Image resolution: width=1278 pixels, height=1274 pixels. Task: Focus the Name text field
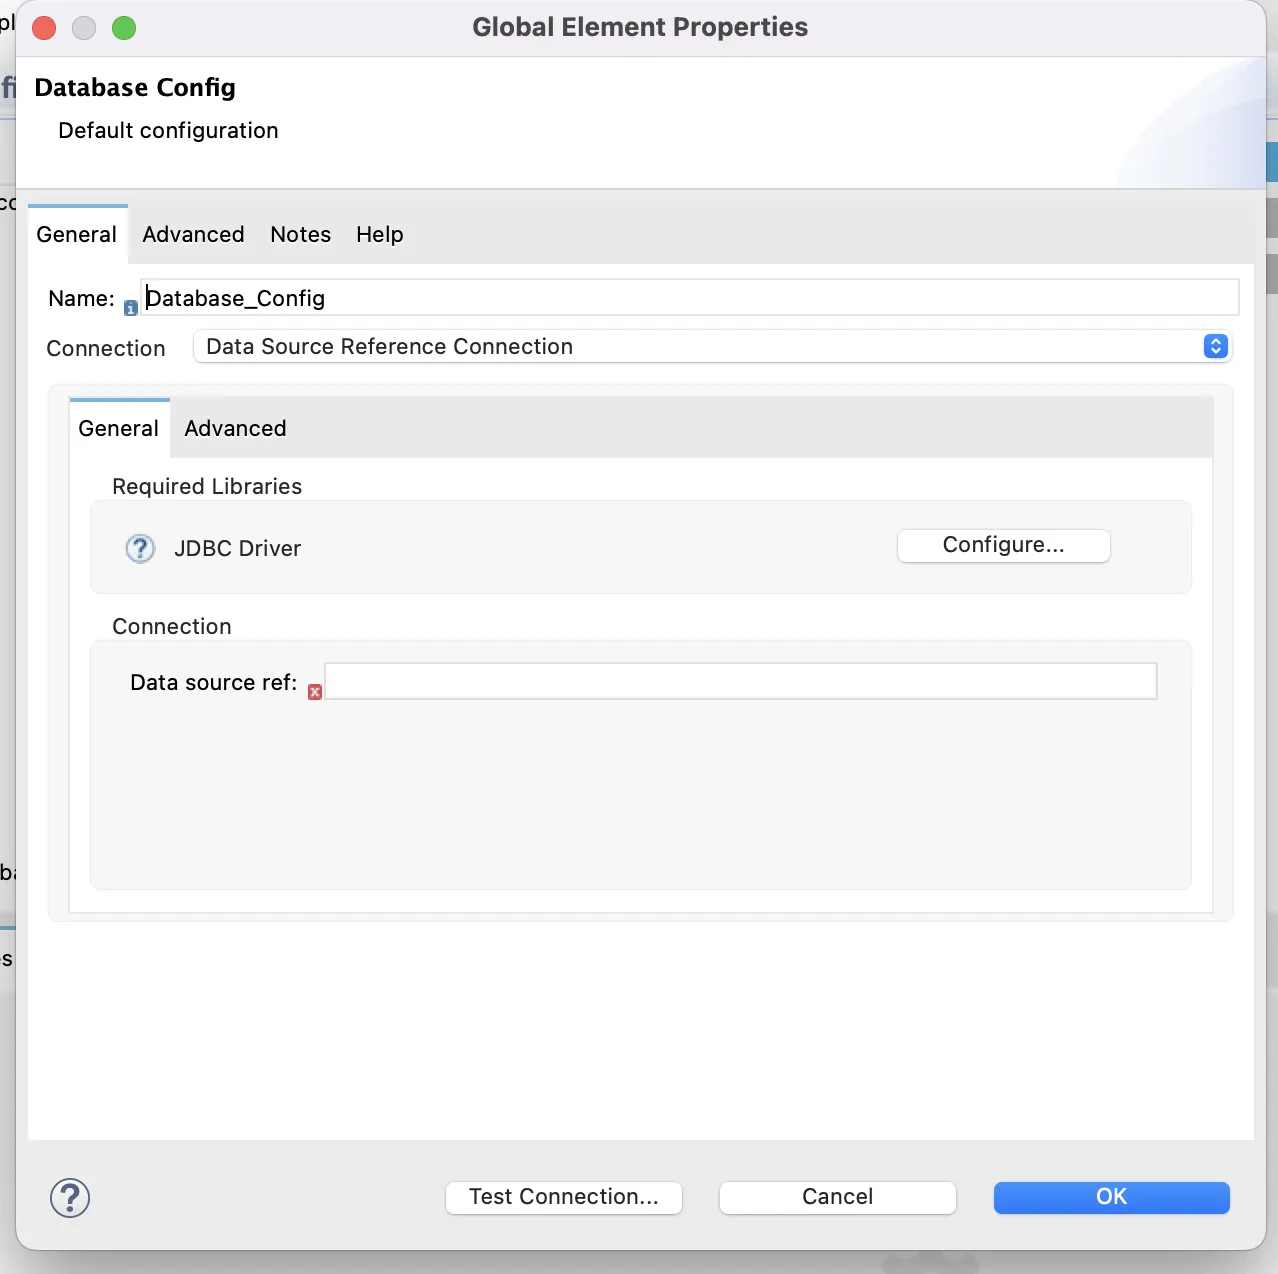(x=690, y=298)
